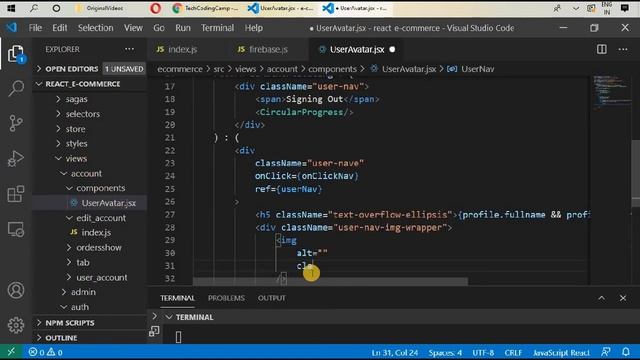Image resolution: width=640 pixels, height=360 pixels.
Task: Click UserNav in the breadcrumb
Action: (x=478, y=69)
